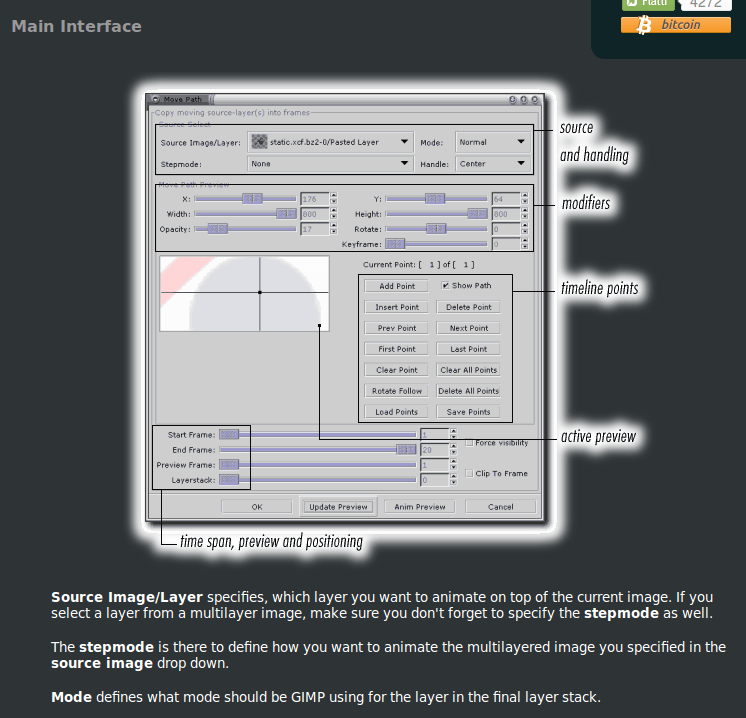Click the Width slider

tap(245, 214)
